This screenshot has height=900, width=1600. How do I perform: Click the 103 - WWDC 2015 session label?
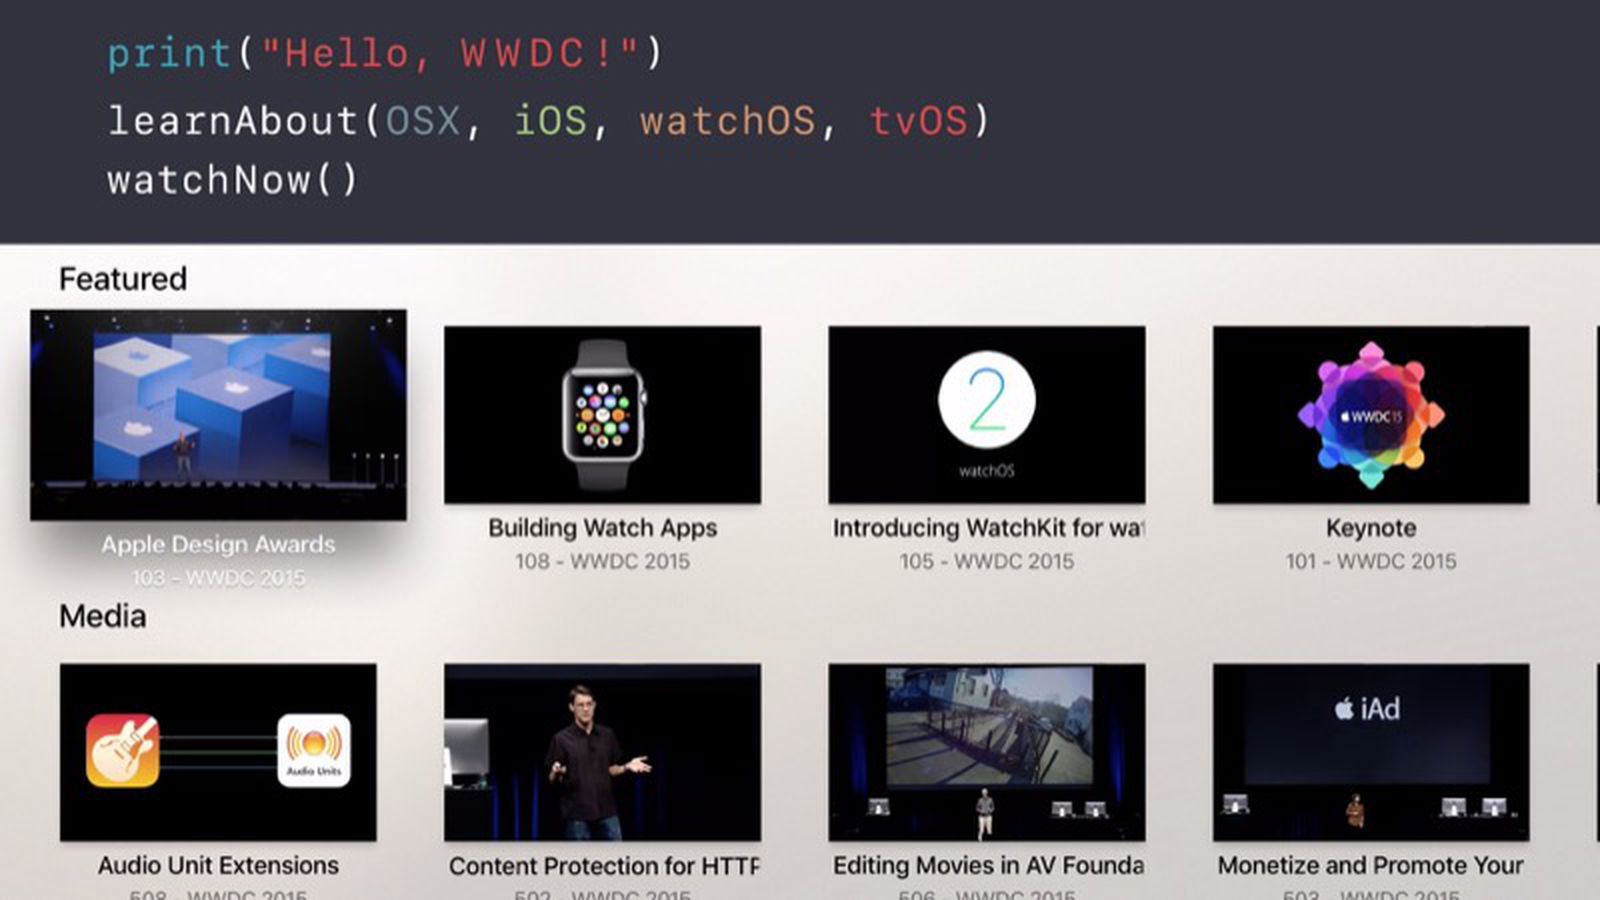pyautogui.click(x=218, y=577)
